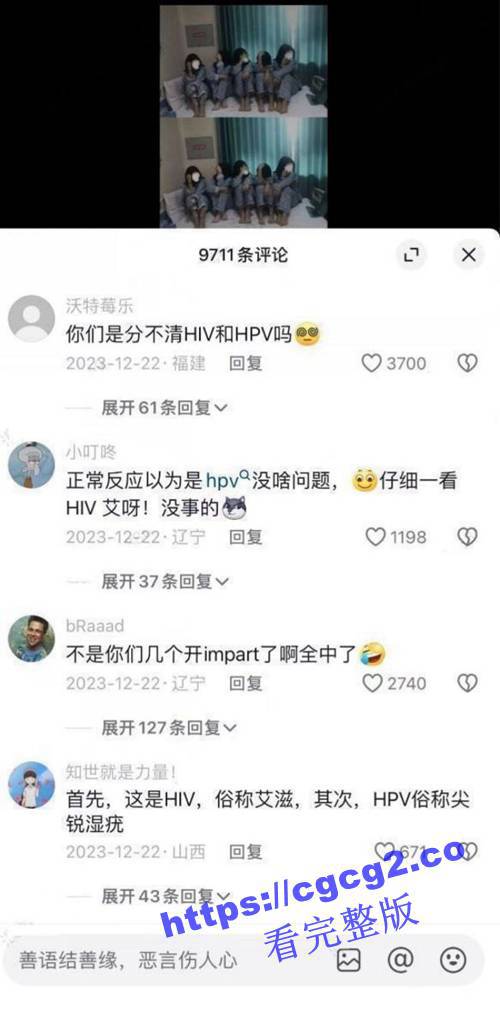Dislike the comment by 沃特莓乐

(467, 364)
